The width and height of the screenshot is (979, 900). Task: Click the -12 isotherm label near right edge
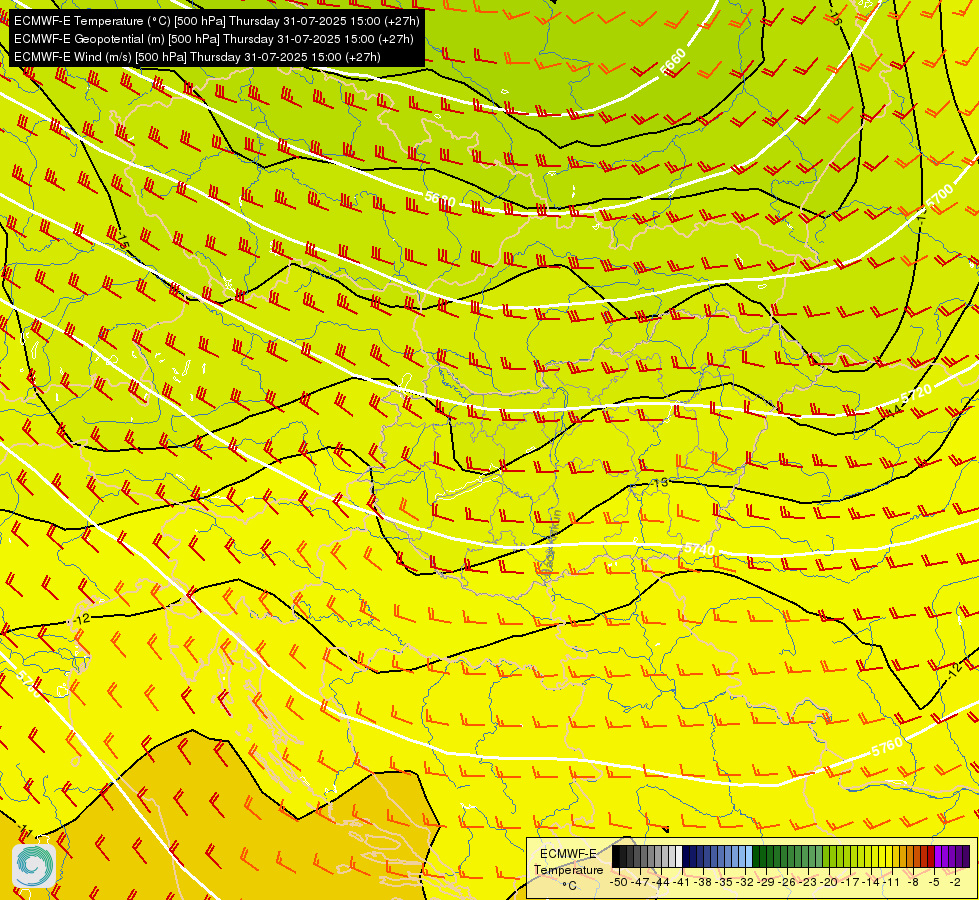[953, 671]
